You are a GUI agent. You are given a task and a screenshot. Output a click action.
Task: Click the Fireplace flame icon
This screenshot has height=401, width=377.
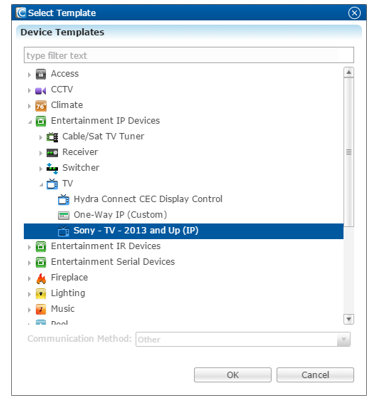(41, 278)
